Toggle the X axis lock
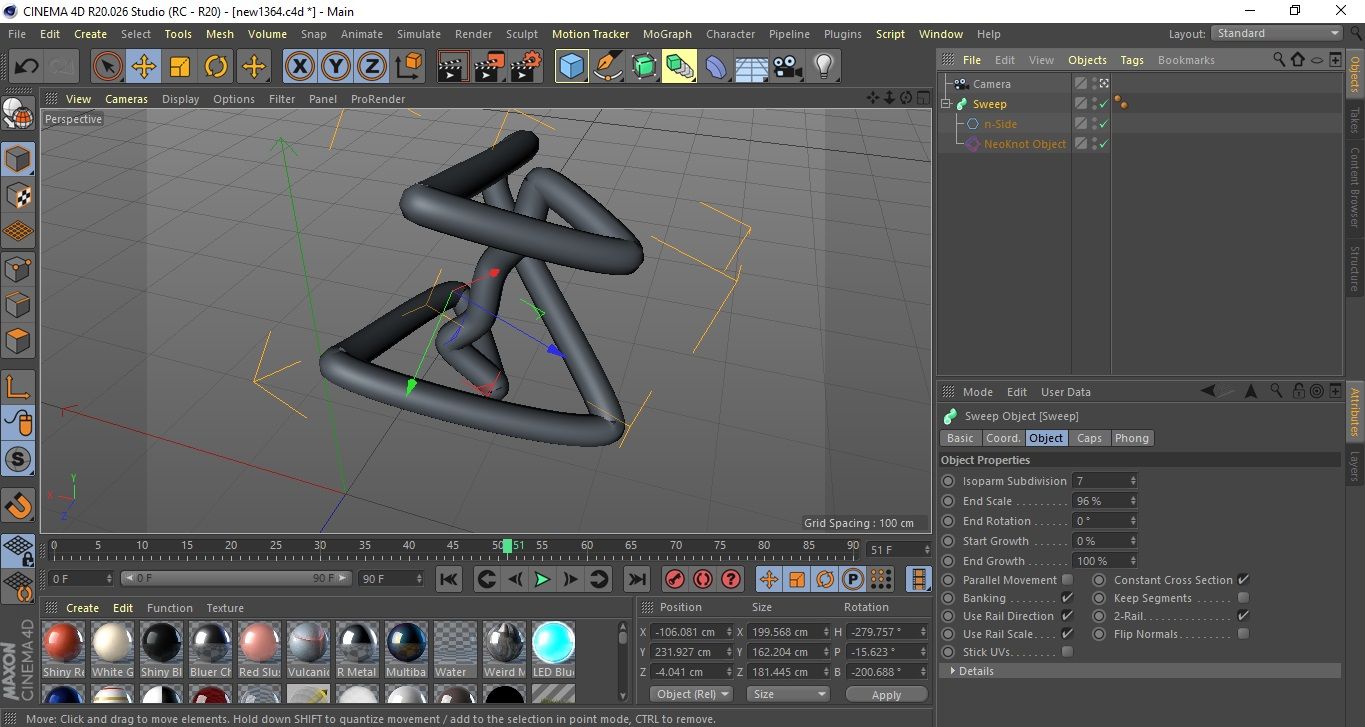The height and width of the screenshot is (727, 1365). point(299,67)
